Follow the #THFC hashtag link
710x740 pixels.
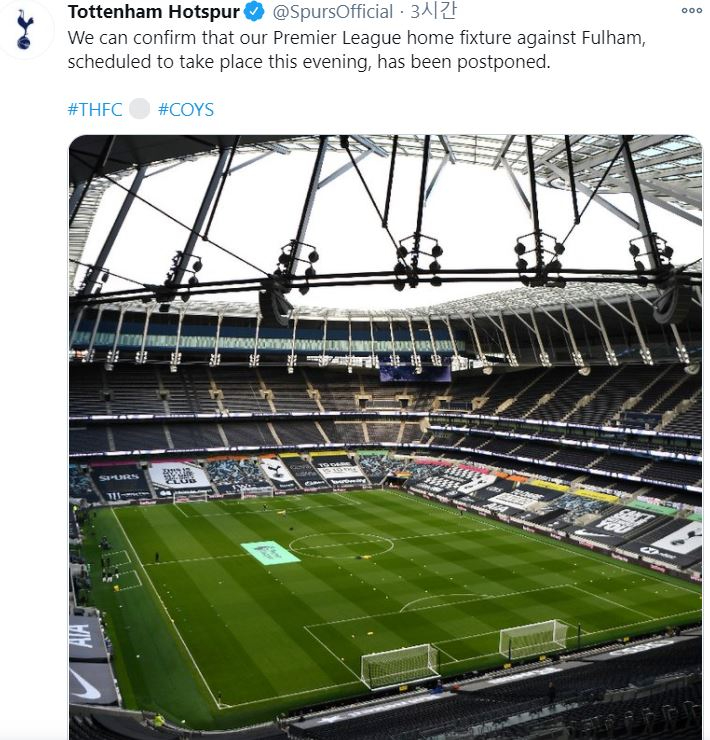pos(95,109)
